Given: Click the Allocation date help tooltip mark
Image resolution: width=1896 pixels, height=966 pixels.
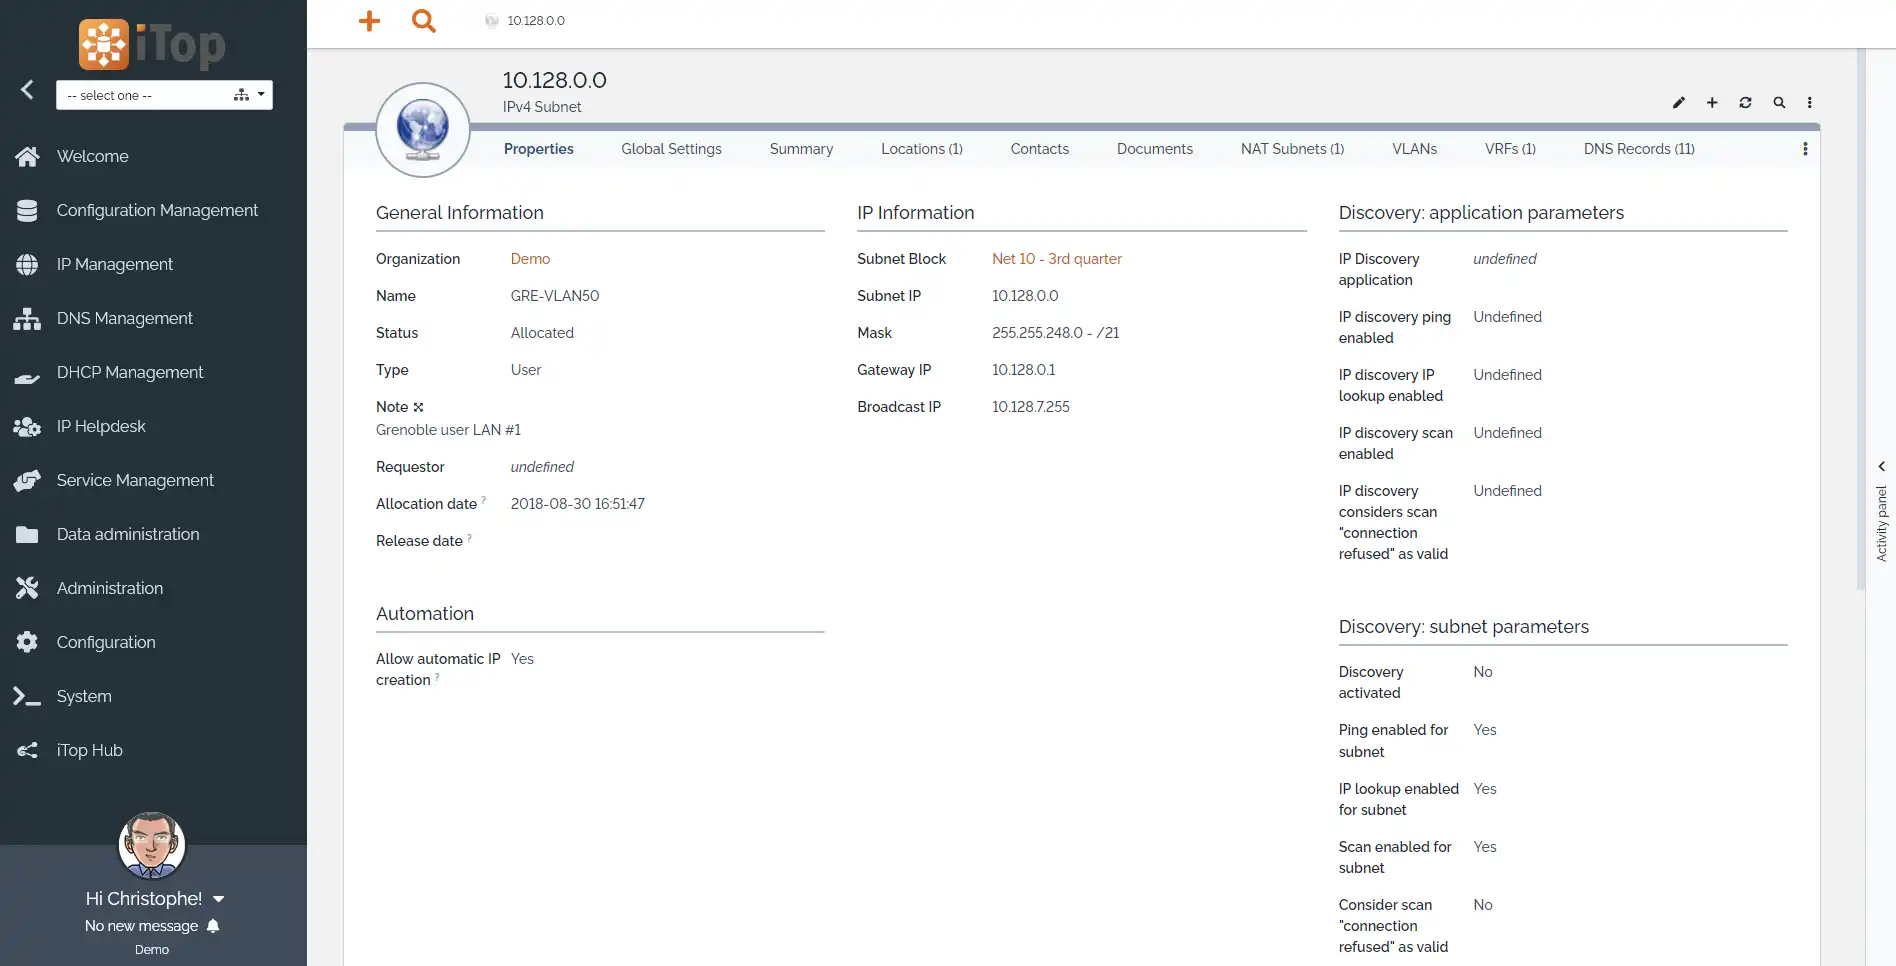Looking at the screenshot, I should click(x=484, y=499).
